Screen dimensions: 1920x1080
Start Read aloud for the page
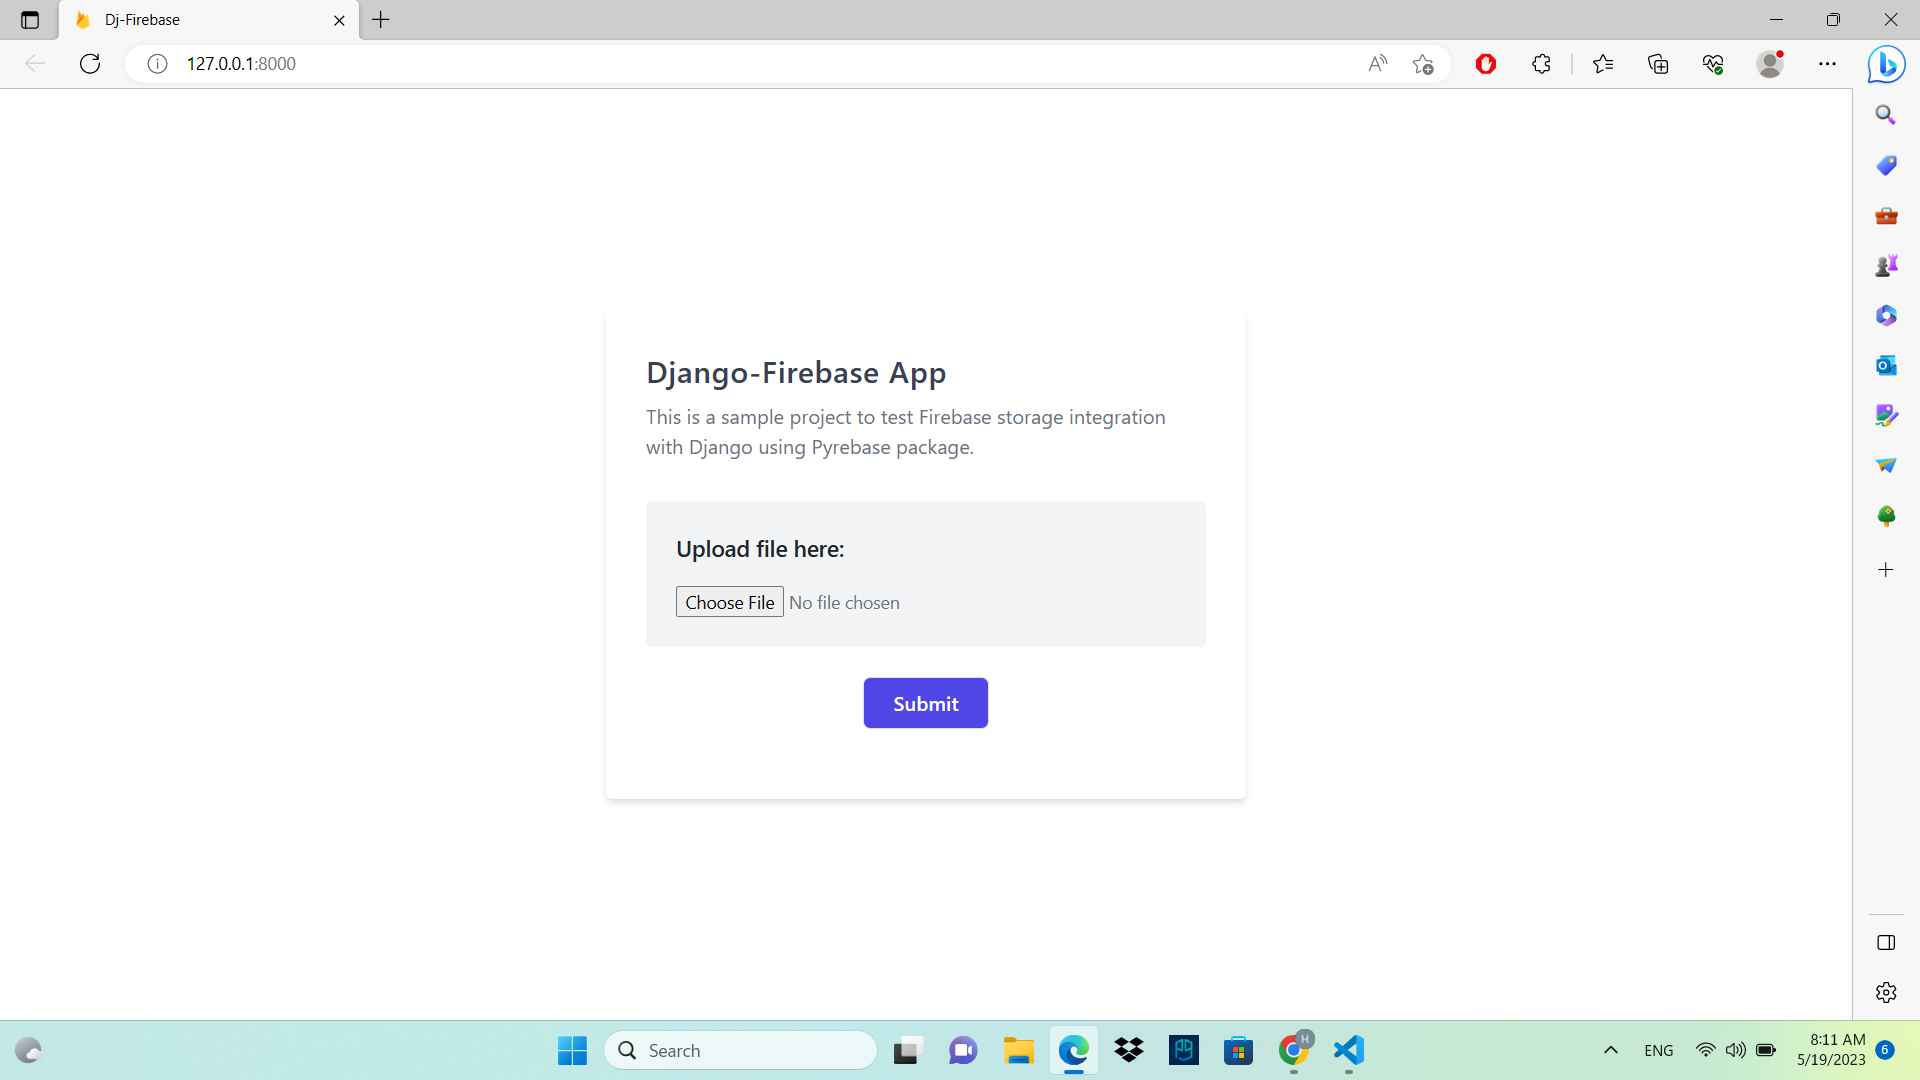coord(1378,63)
